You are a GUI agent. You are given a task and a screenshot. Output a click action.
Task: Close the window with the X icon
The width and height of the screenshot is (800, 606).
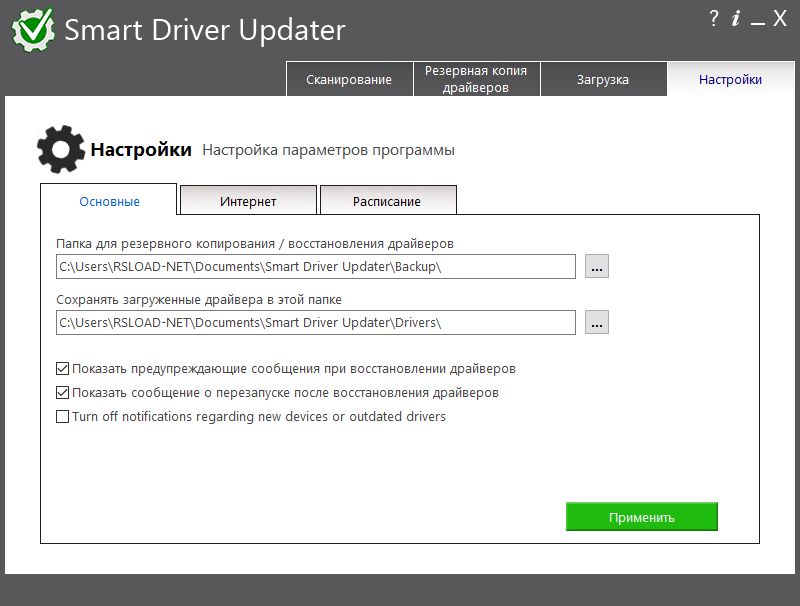tap(780, 19)
